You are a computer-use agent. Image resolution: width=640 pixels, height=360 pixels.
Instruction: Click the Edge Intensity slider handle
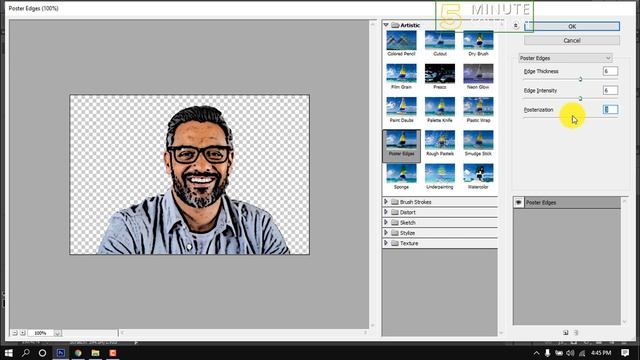coord(580,98)
